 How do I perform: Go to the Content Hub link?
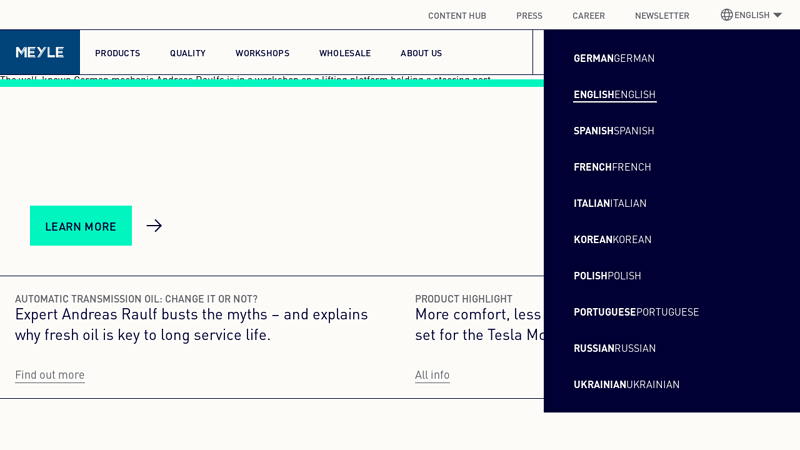[x=457, y=15]
